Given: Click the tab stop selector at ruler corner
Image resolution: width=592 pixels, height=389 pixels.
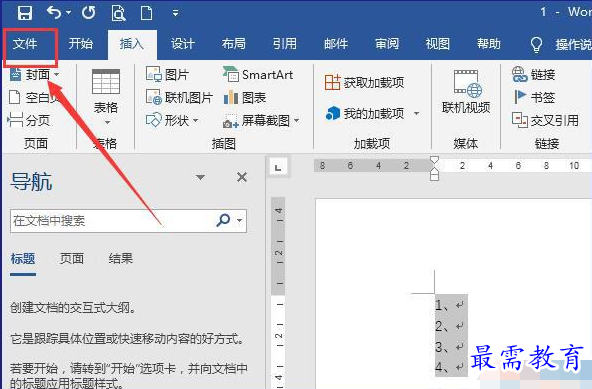Looking at the screenshot, I should 279,167.
